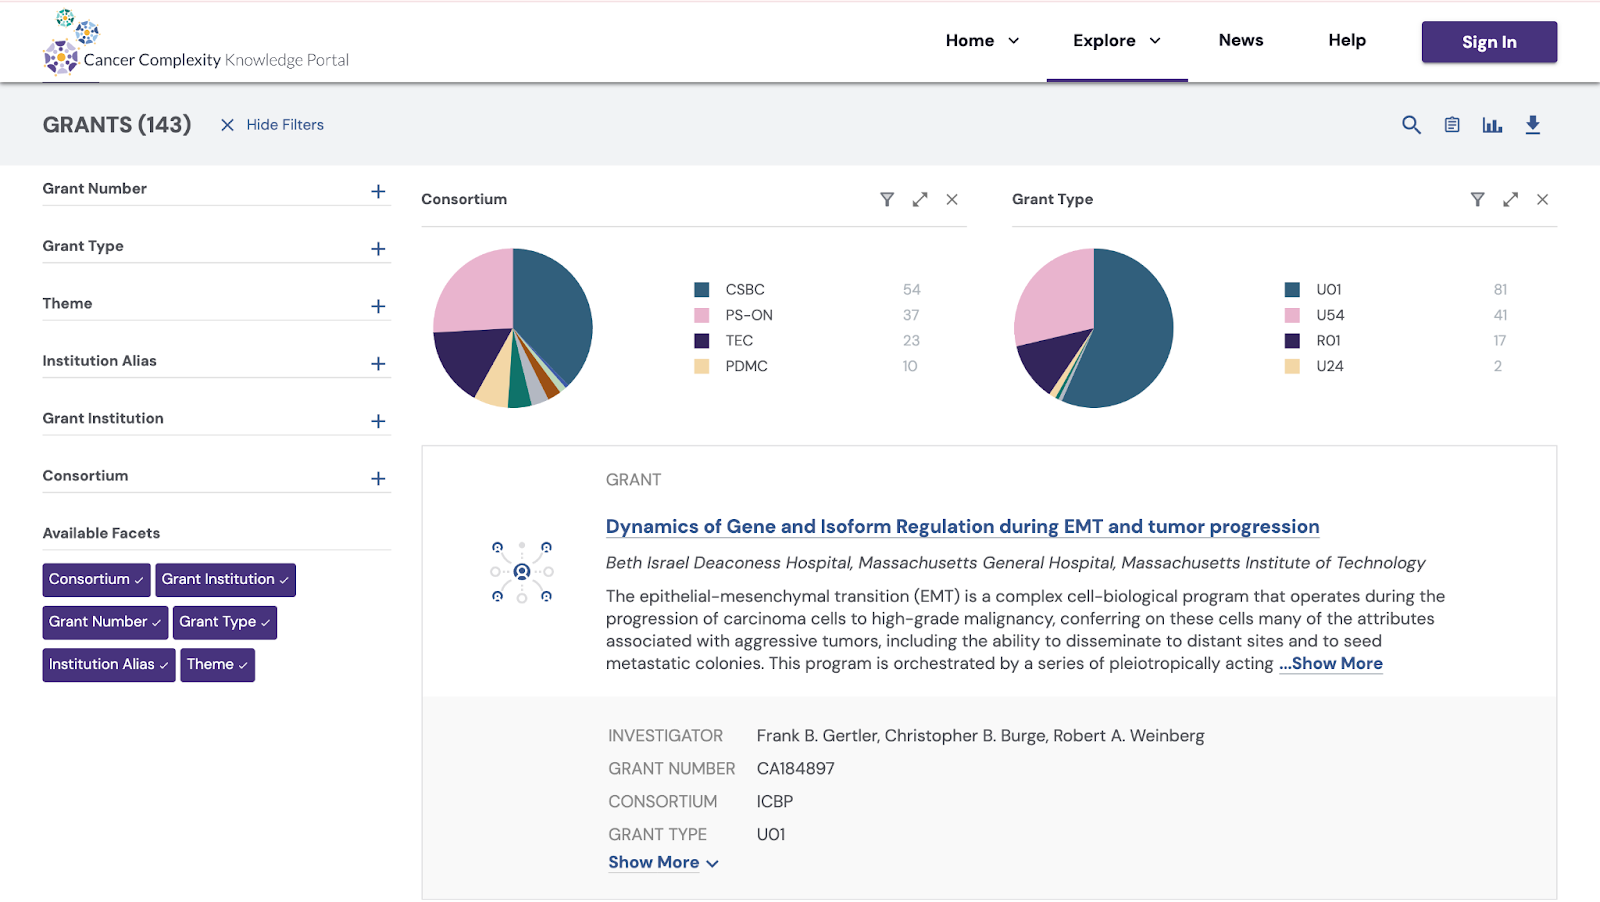Go to the Help page

point(1346,41)
